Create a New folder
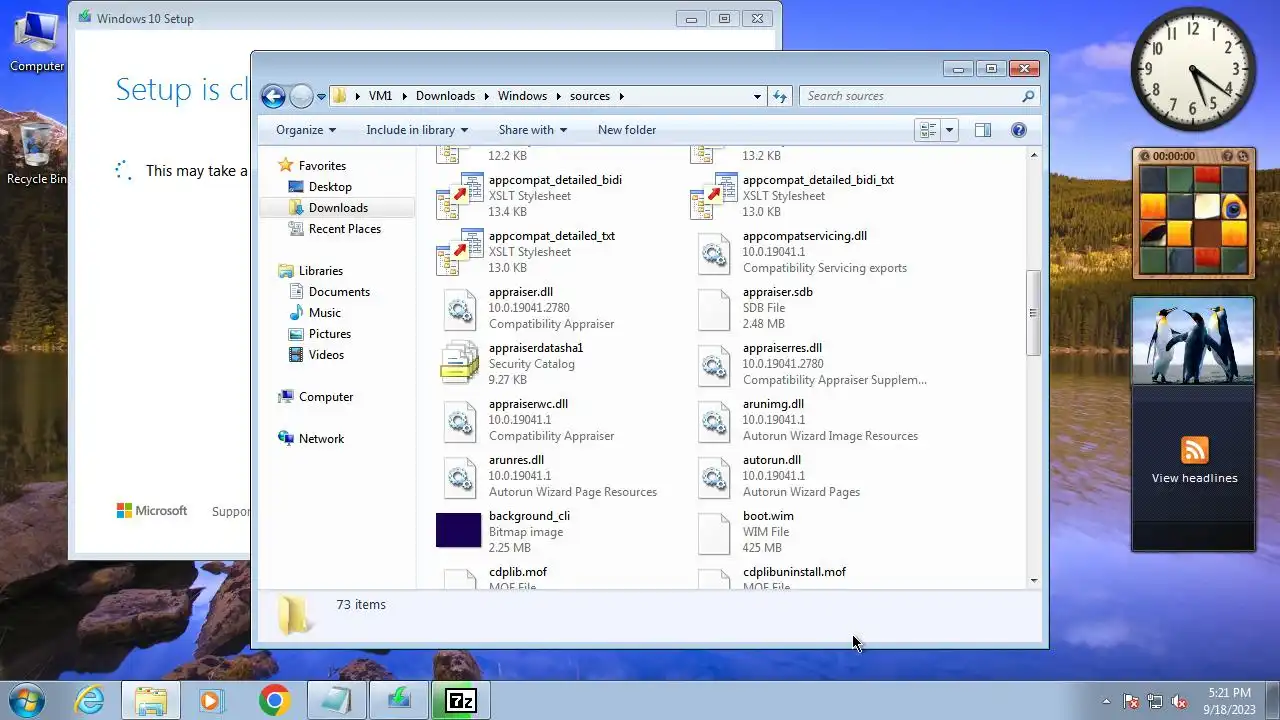 click(x=627, y=130)
